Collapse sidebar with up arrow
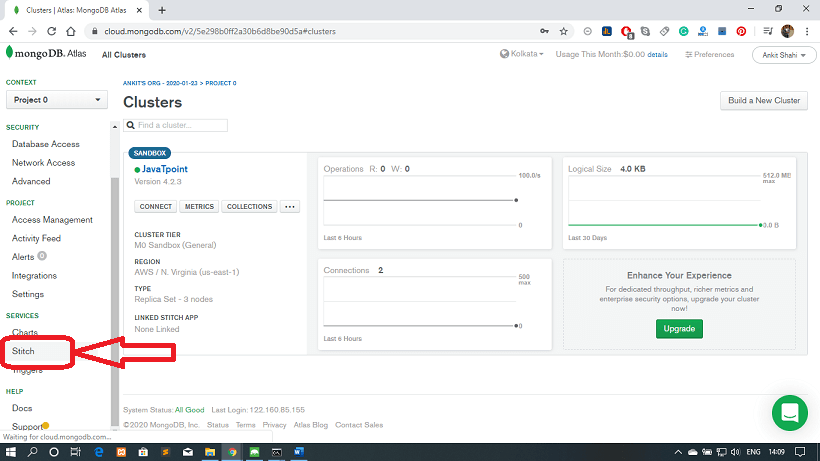 [x=115, y=127]
